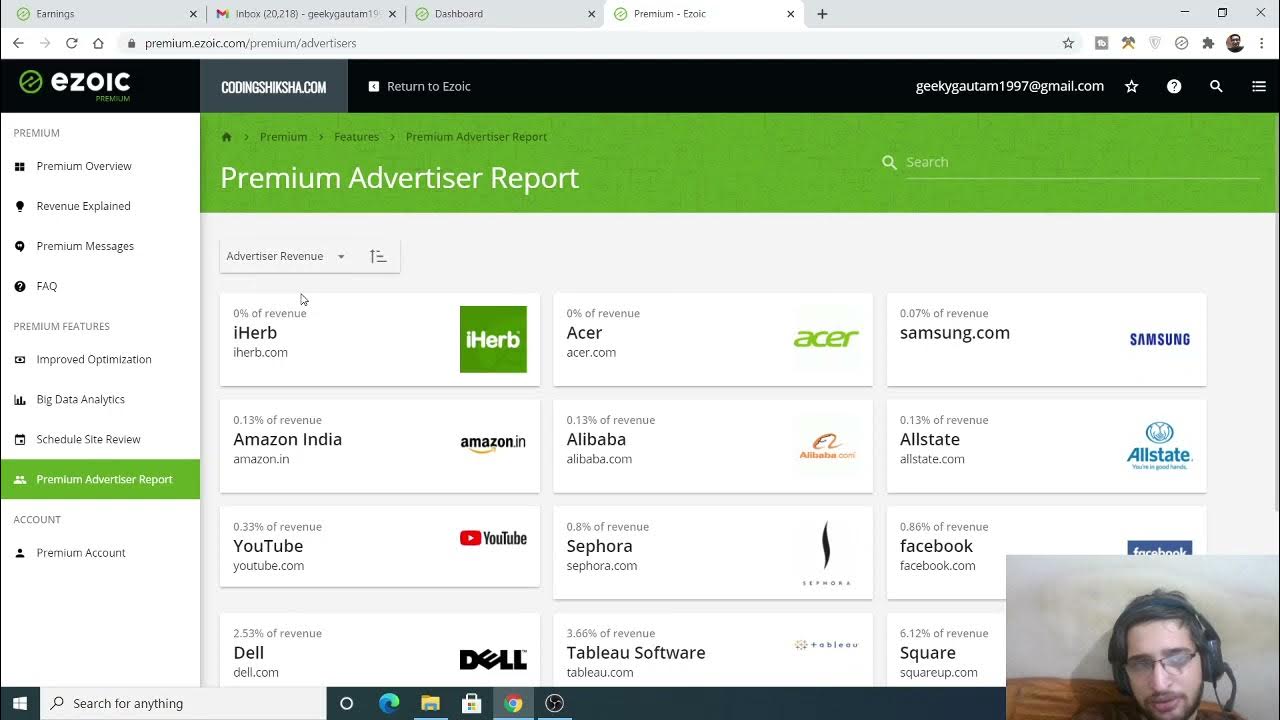The image size is (1280, 720).
Task: Expand the Advertiser Revenue dropdown
Action: click(285, 257)
